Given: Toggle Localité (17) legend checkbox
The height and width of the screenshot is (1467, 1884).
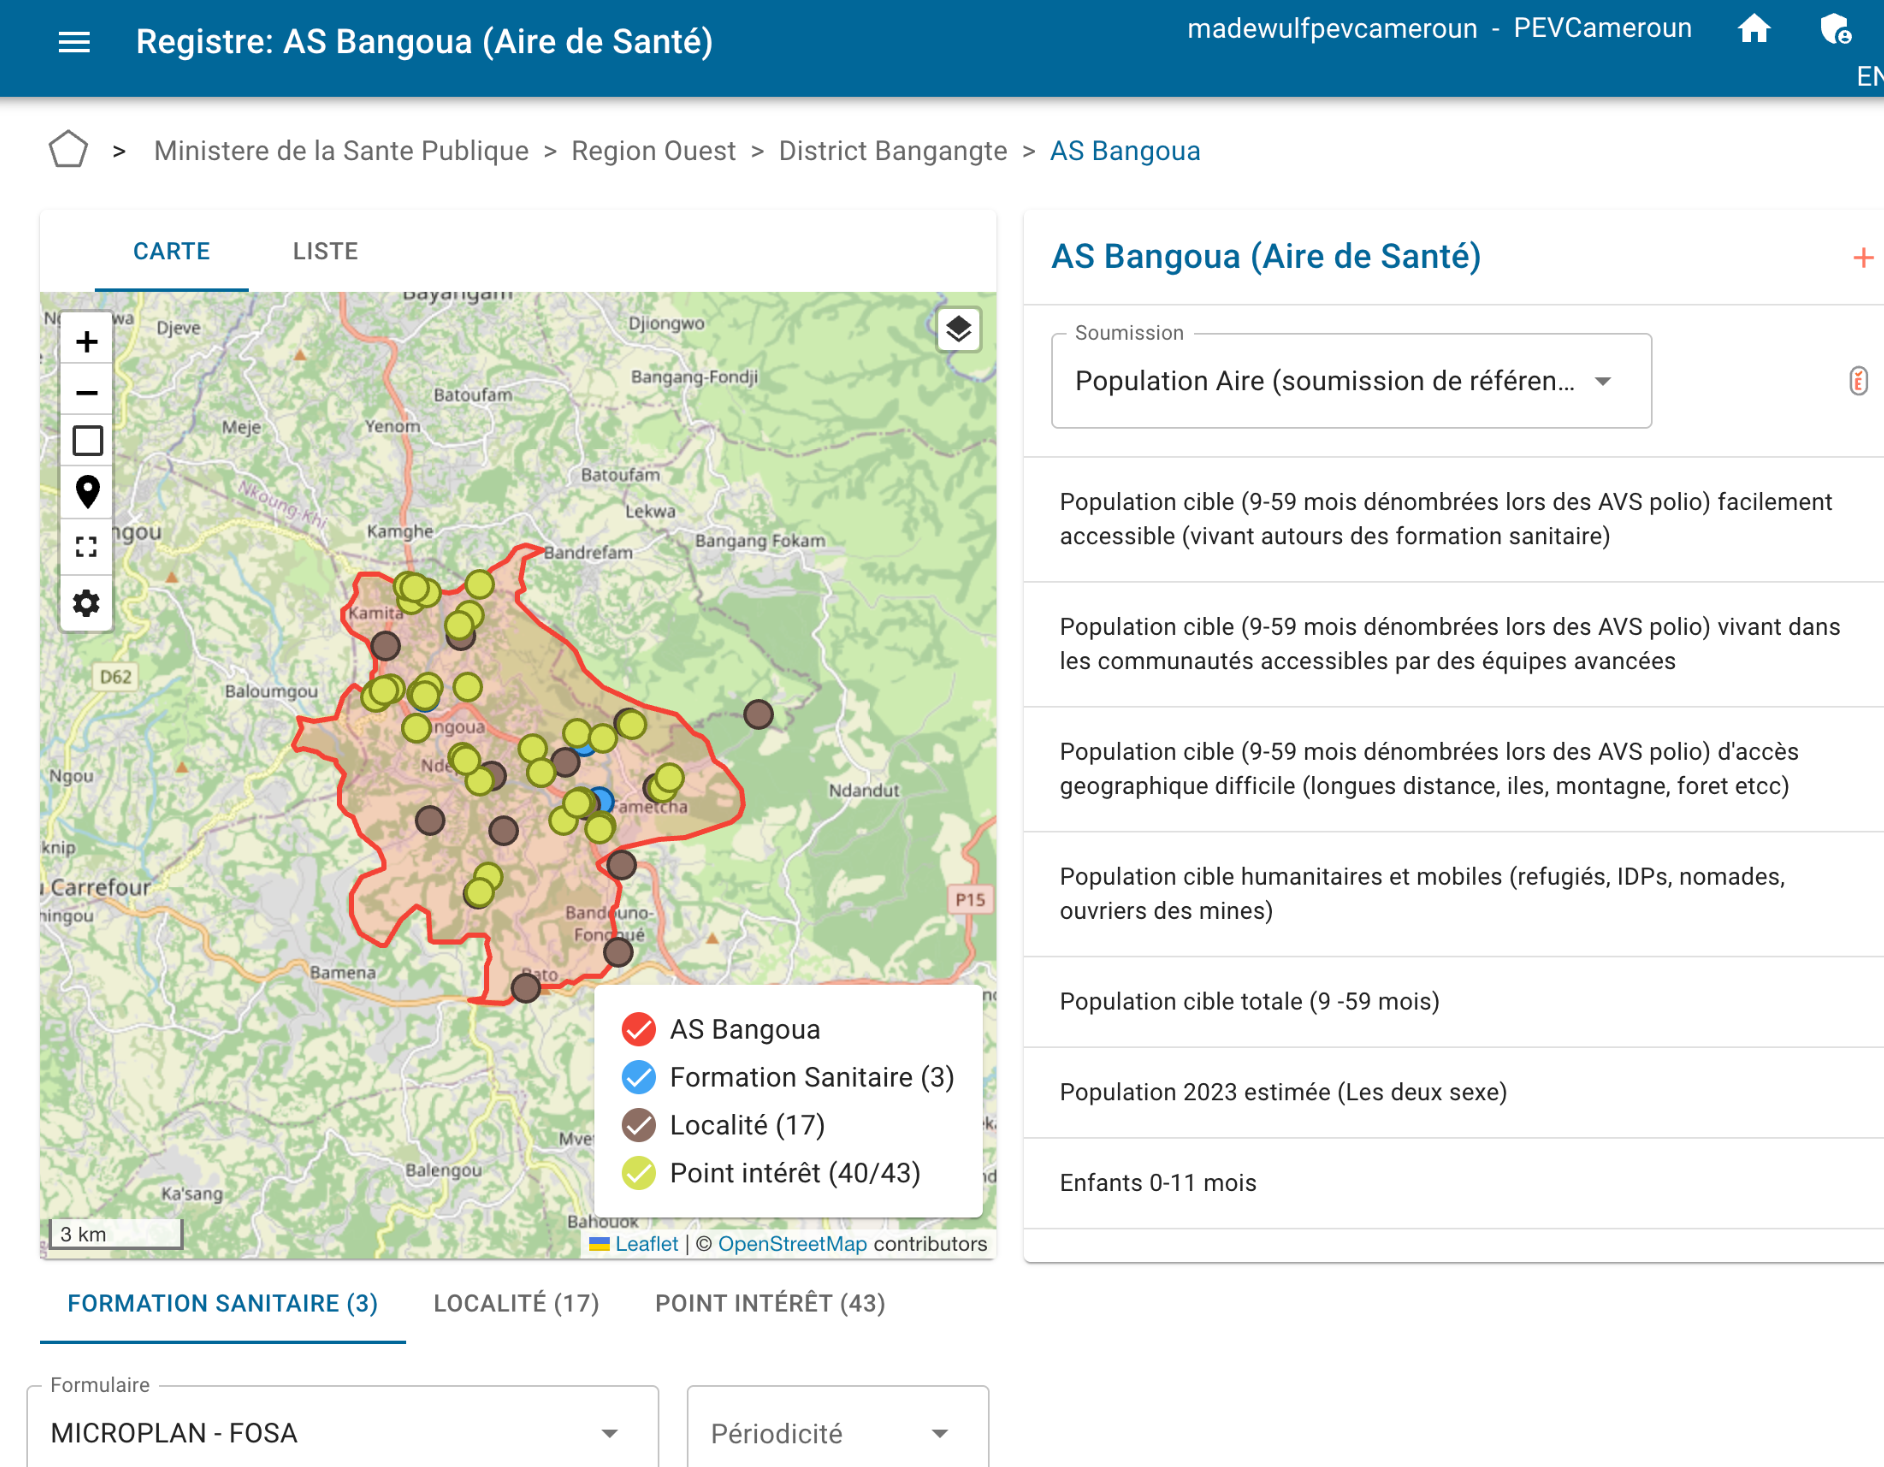Looking at the screenshot, I should [x=639, y=1125].
